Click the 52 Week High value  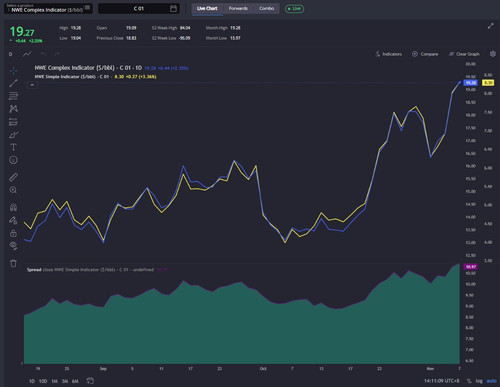click(185, 28)
